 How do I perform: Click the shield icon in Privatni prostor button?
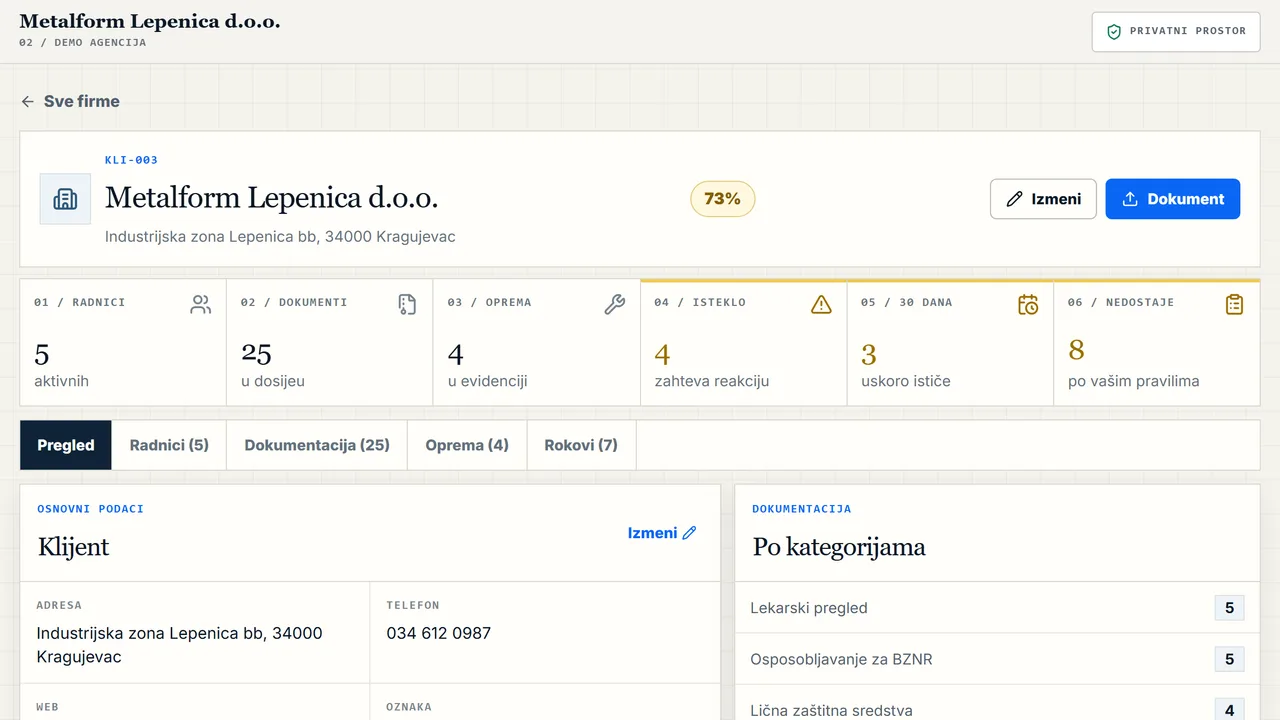(x=1114, y=31)
